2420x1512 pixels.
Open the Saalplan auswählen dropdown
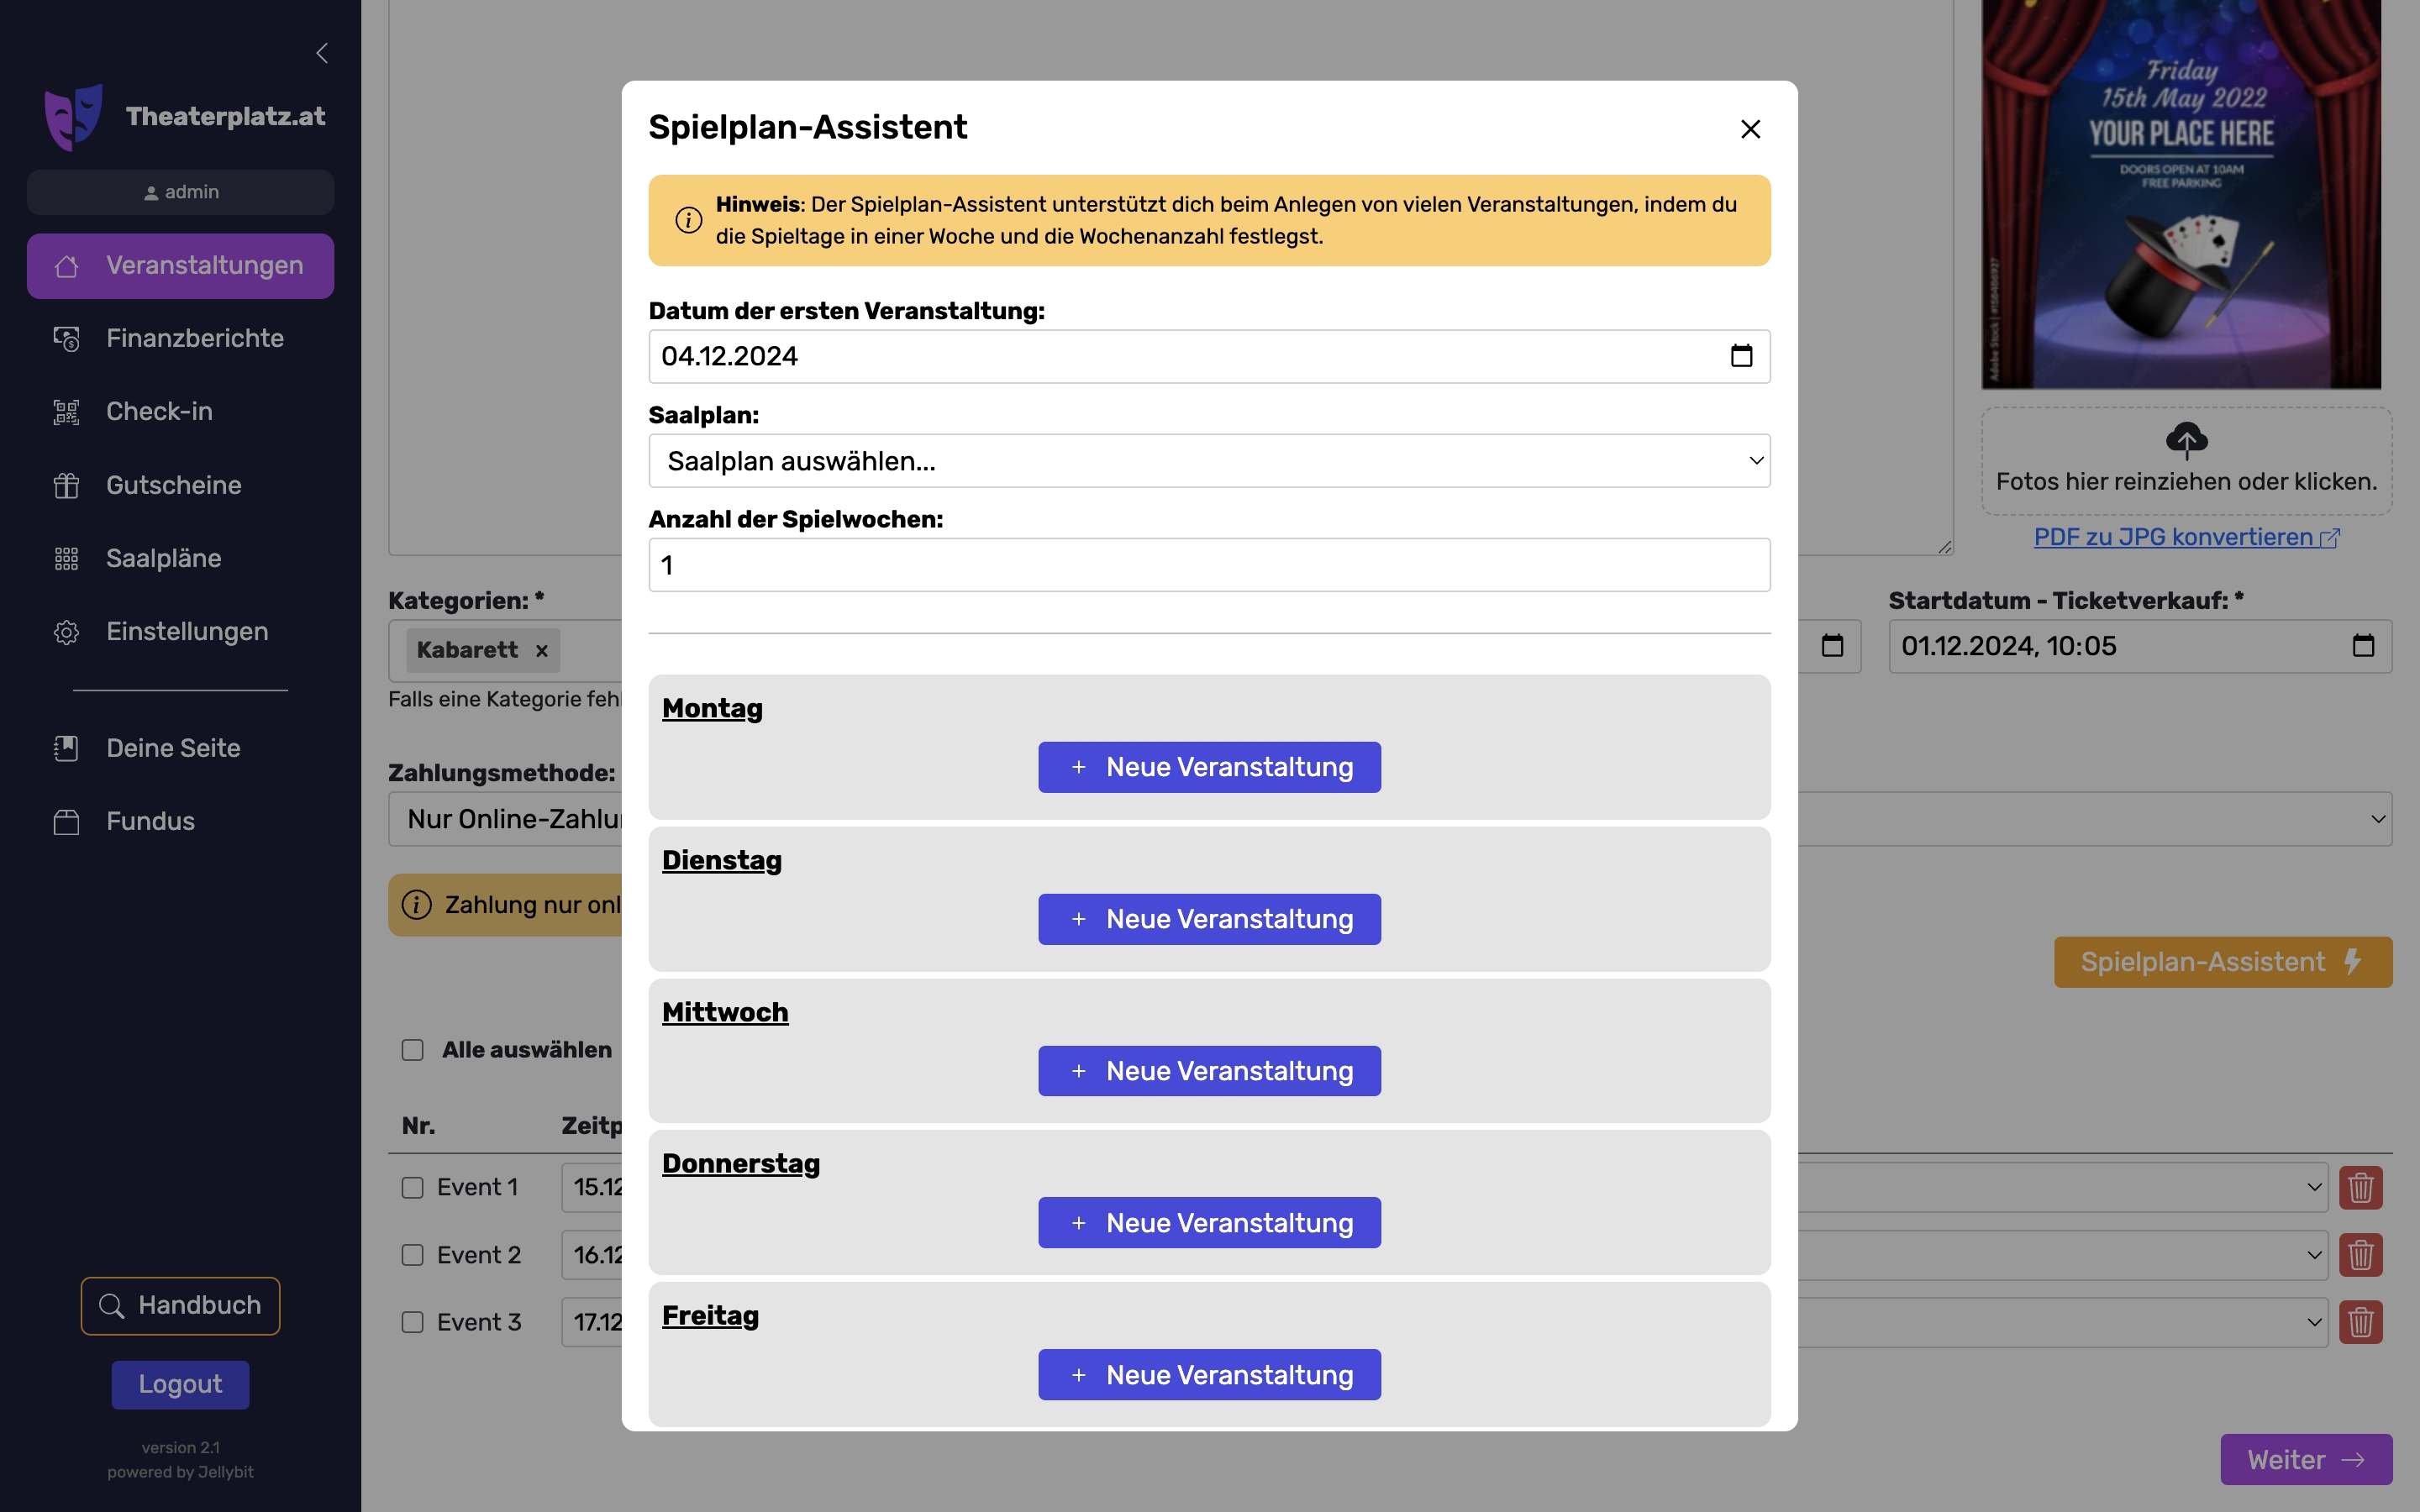pos(1209,461)
